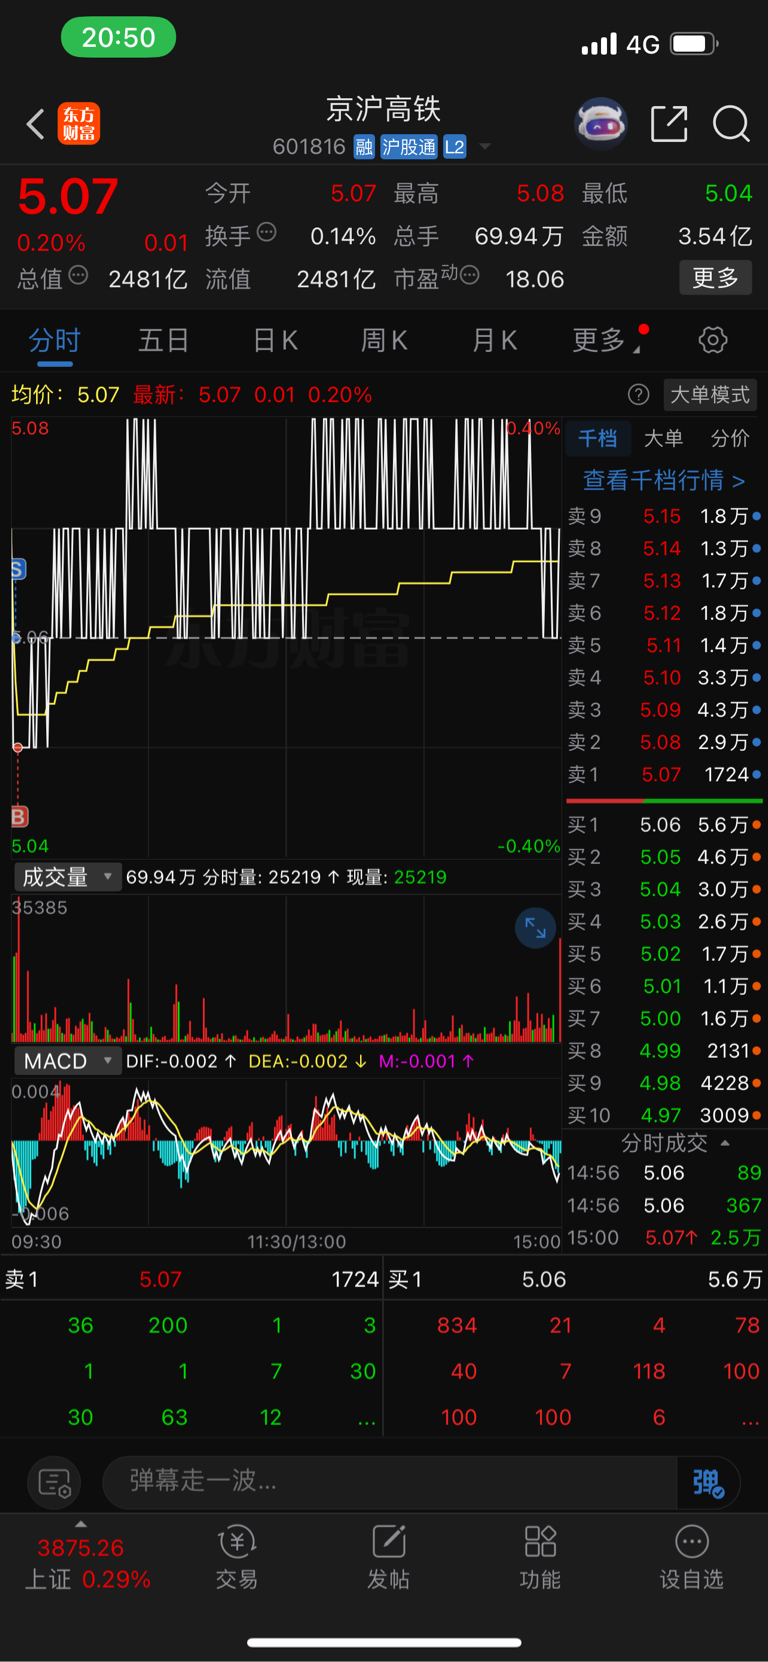
Task: Tap the 买8 4.99 order row
Action: click(x=664, y=1051)
